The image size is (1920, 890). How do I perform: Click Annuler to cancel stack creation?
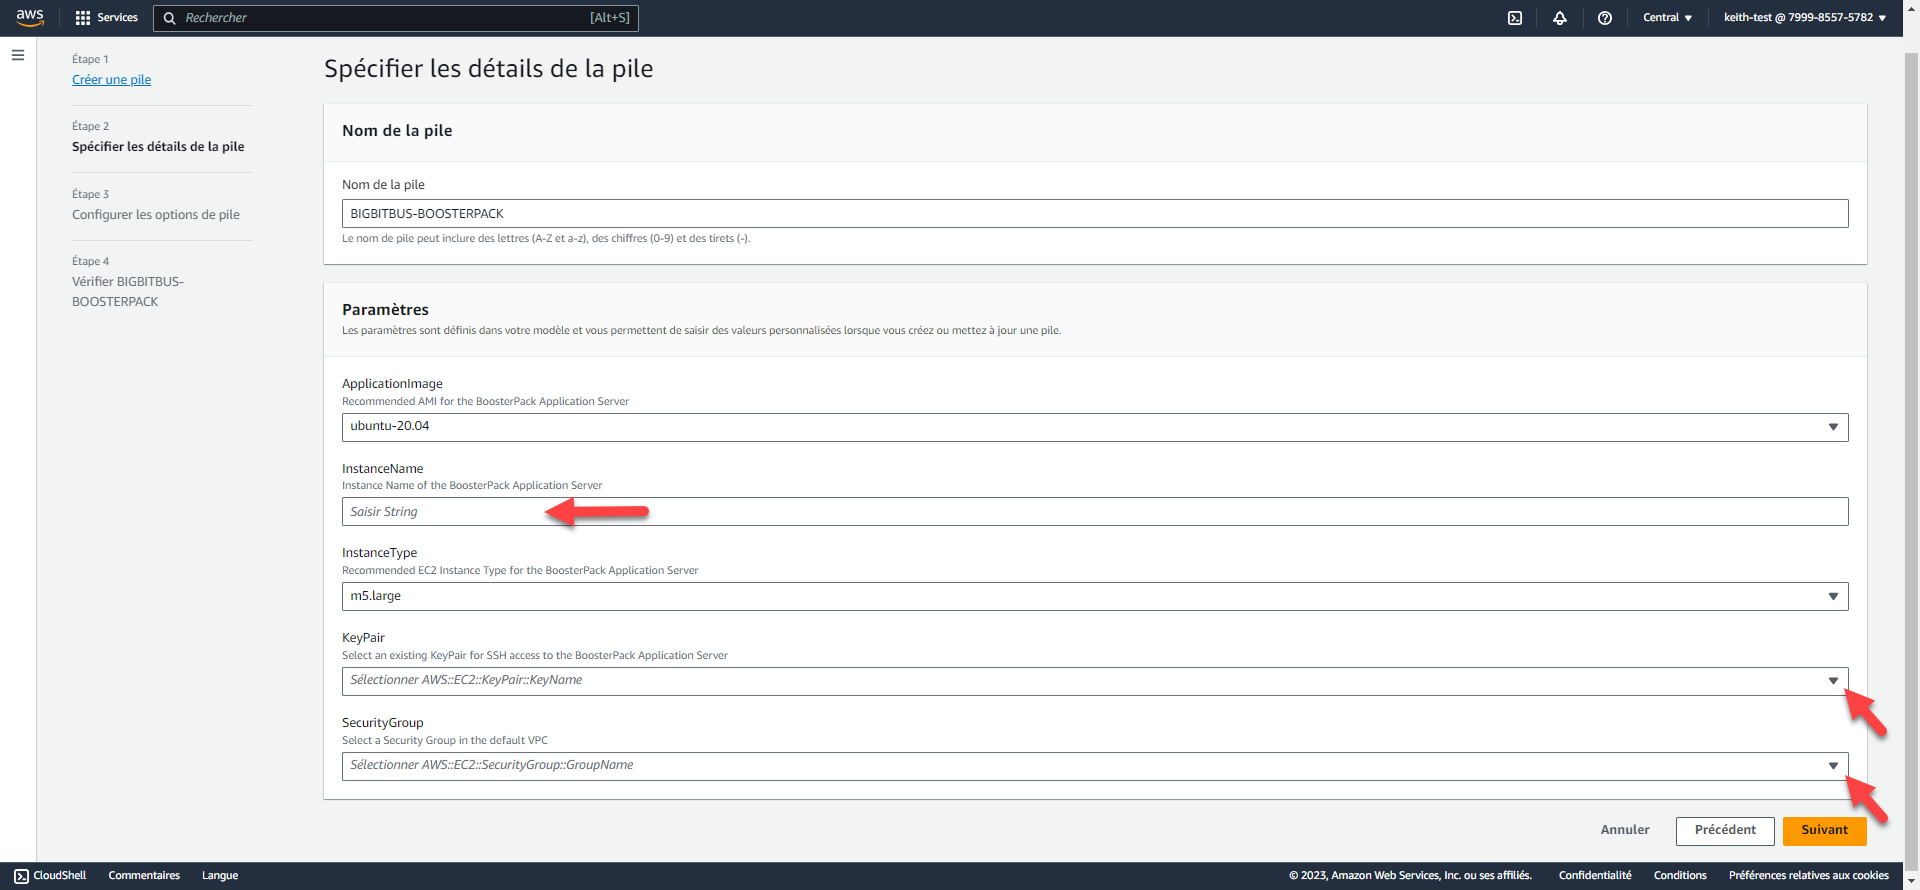click(x=1625, y=830)
